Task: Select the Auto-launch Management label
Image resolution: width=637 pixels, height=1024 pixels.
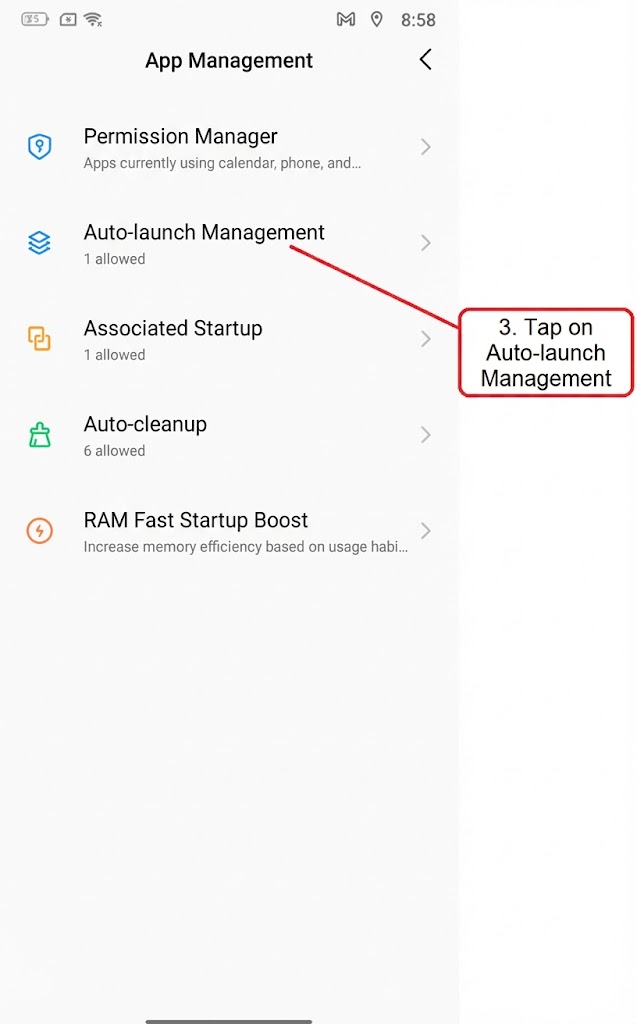Action: [x=204, y=233]
